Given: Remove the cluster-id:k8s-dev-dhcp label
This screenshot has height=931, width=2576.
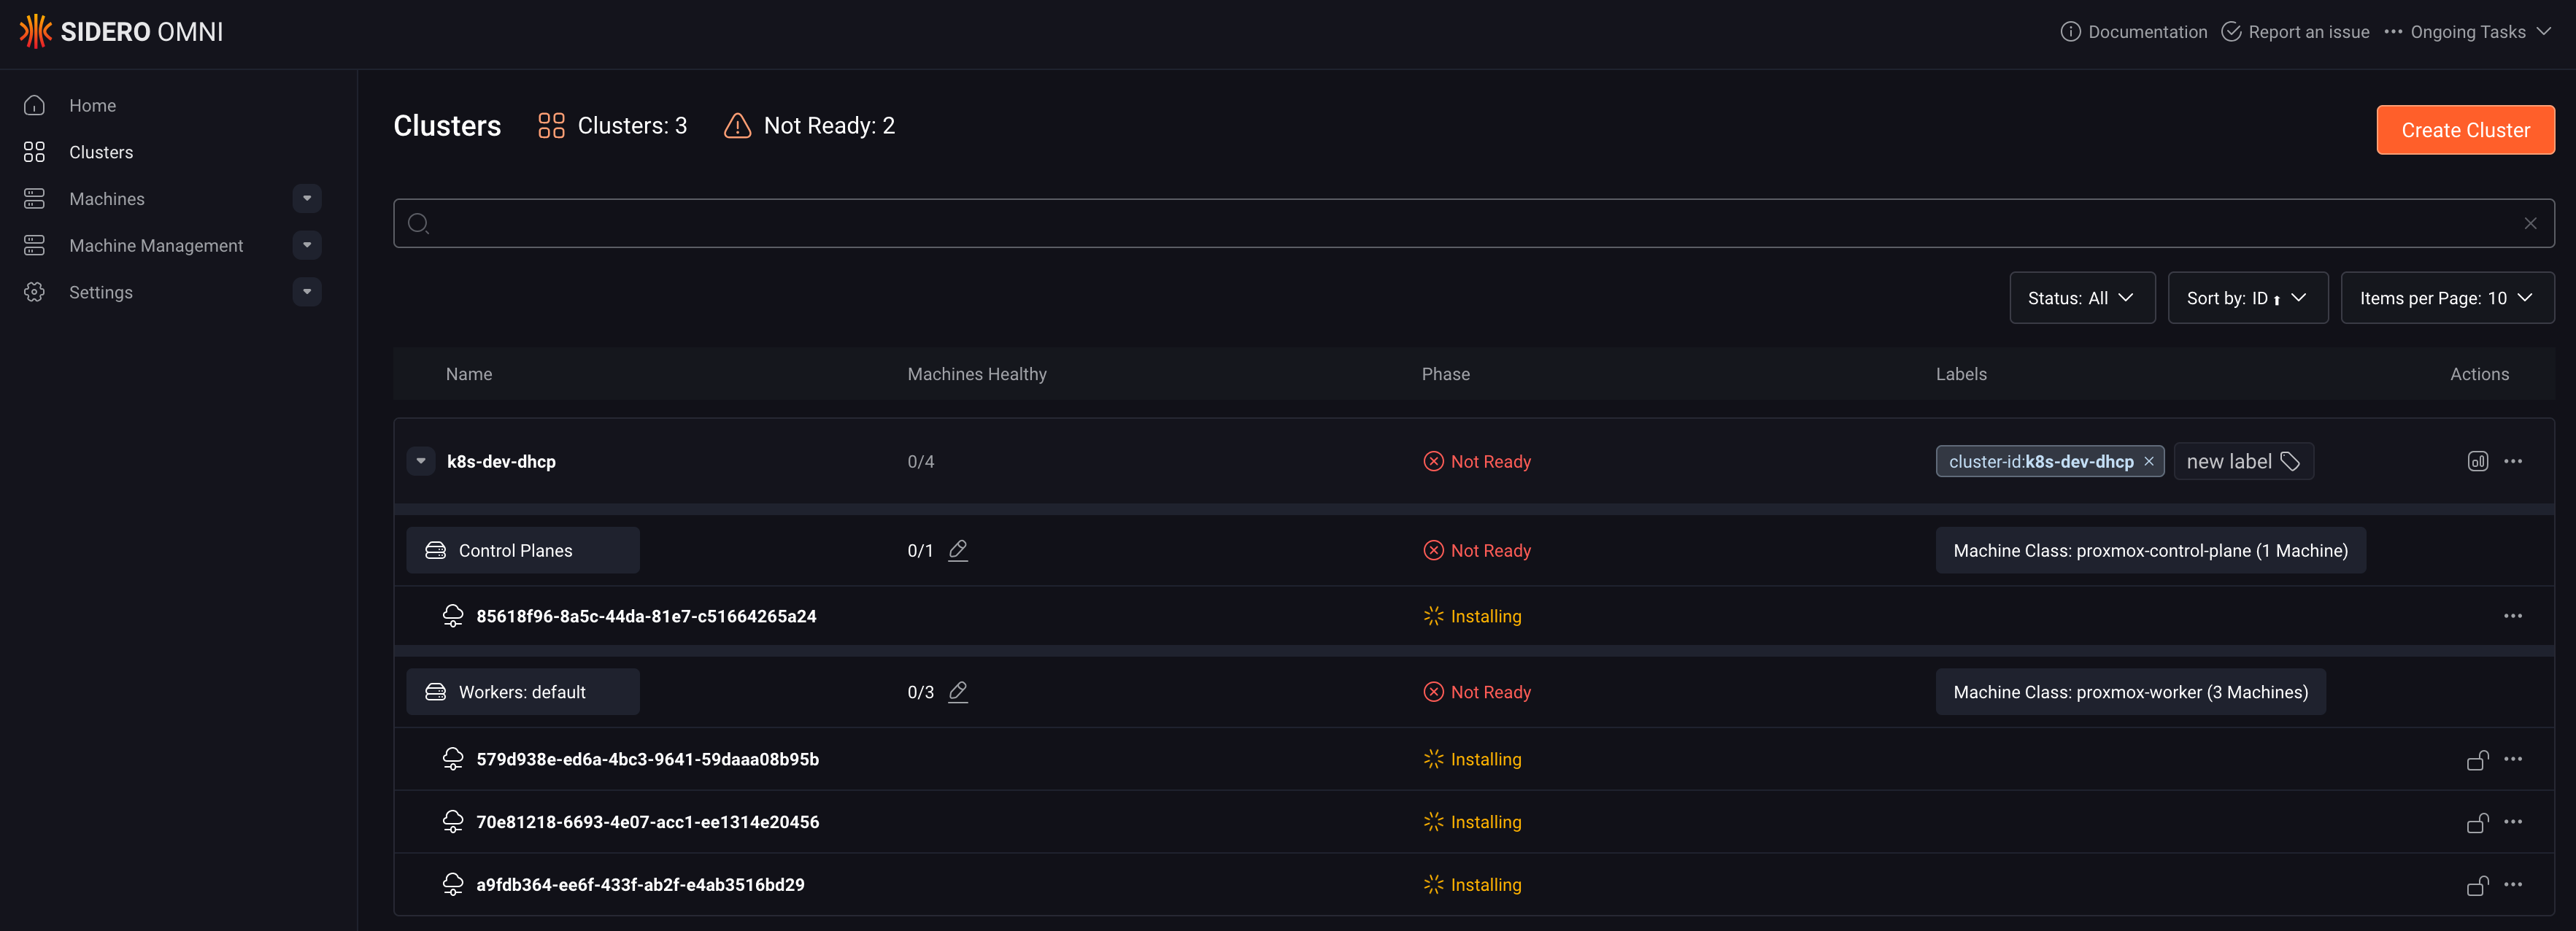Looking at the screenshot, I should coord(2149,461).
